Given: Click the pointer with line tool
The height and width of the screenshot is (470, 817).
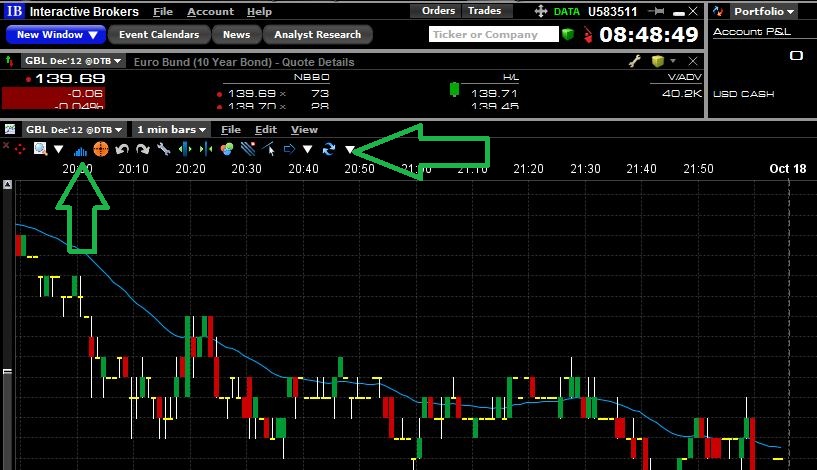Looking at the screenshot, I should coord(269,150).
